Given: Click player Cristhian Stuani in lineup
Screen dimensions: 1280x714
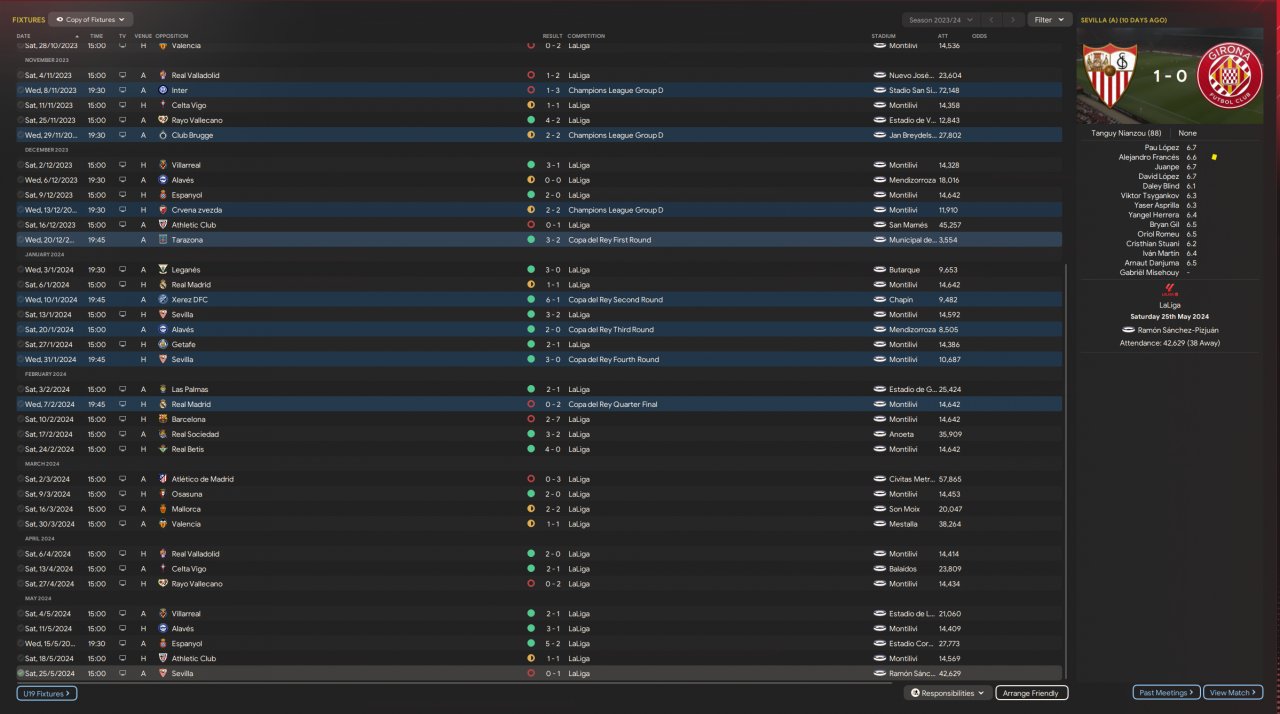Looking at the screenshot, I should [1152, 244].
